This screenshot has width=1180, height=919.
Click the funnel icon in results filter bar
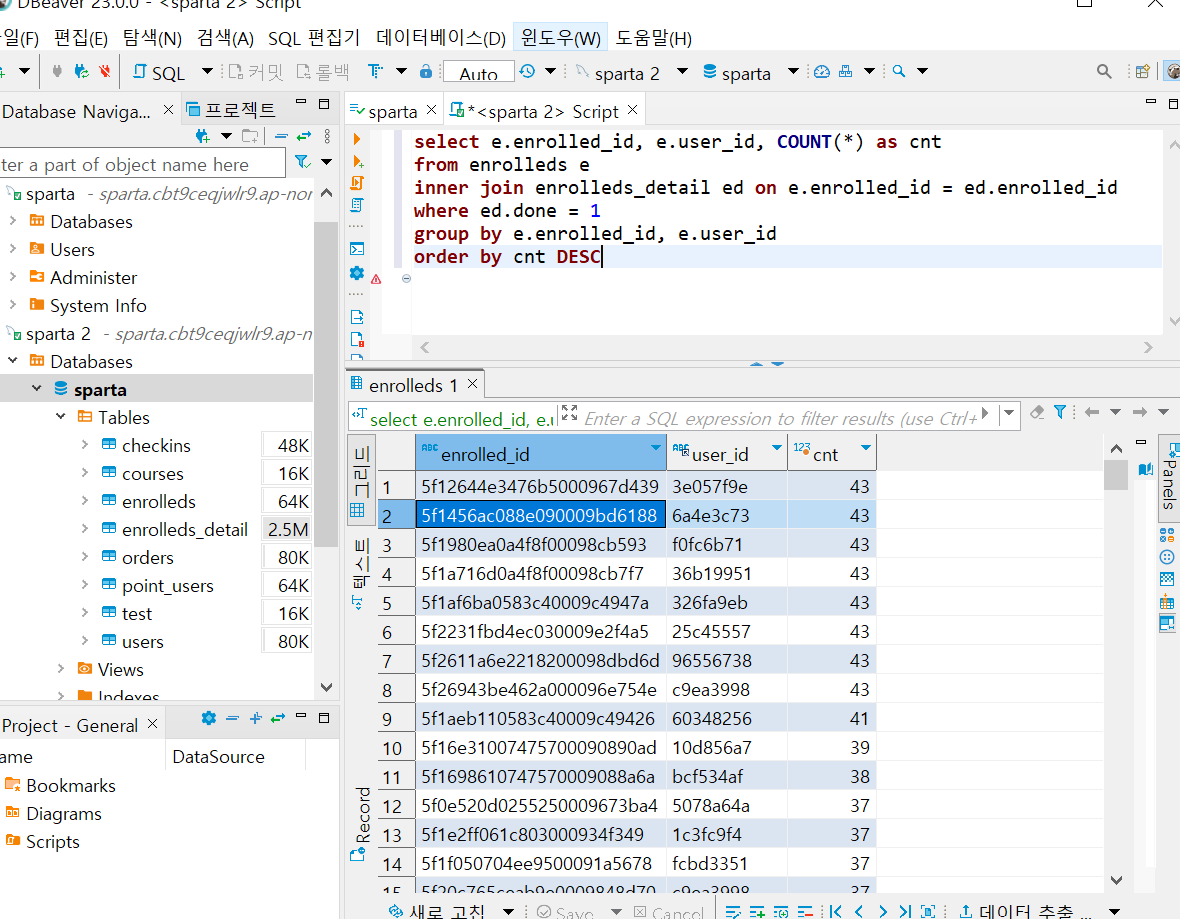1060,412
